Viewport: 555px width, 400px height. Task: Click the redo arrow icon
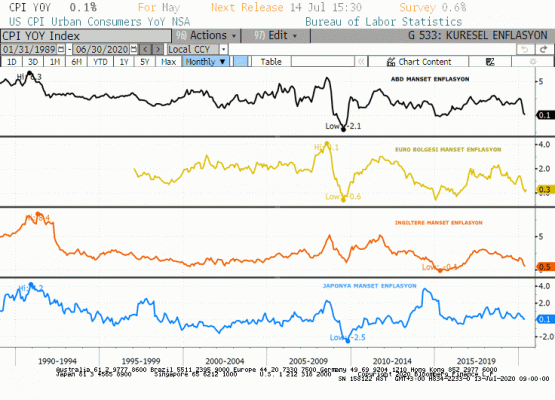[x=544, y=50]
